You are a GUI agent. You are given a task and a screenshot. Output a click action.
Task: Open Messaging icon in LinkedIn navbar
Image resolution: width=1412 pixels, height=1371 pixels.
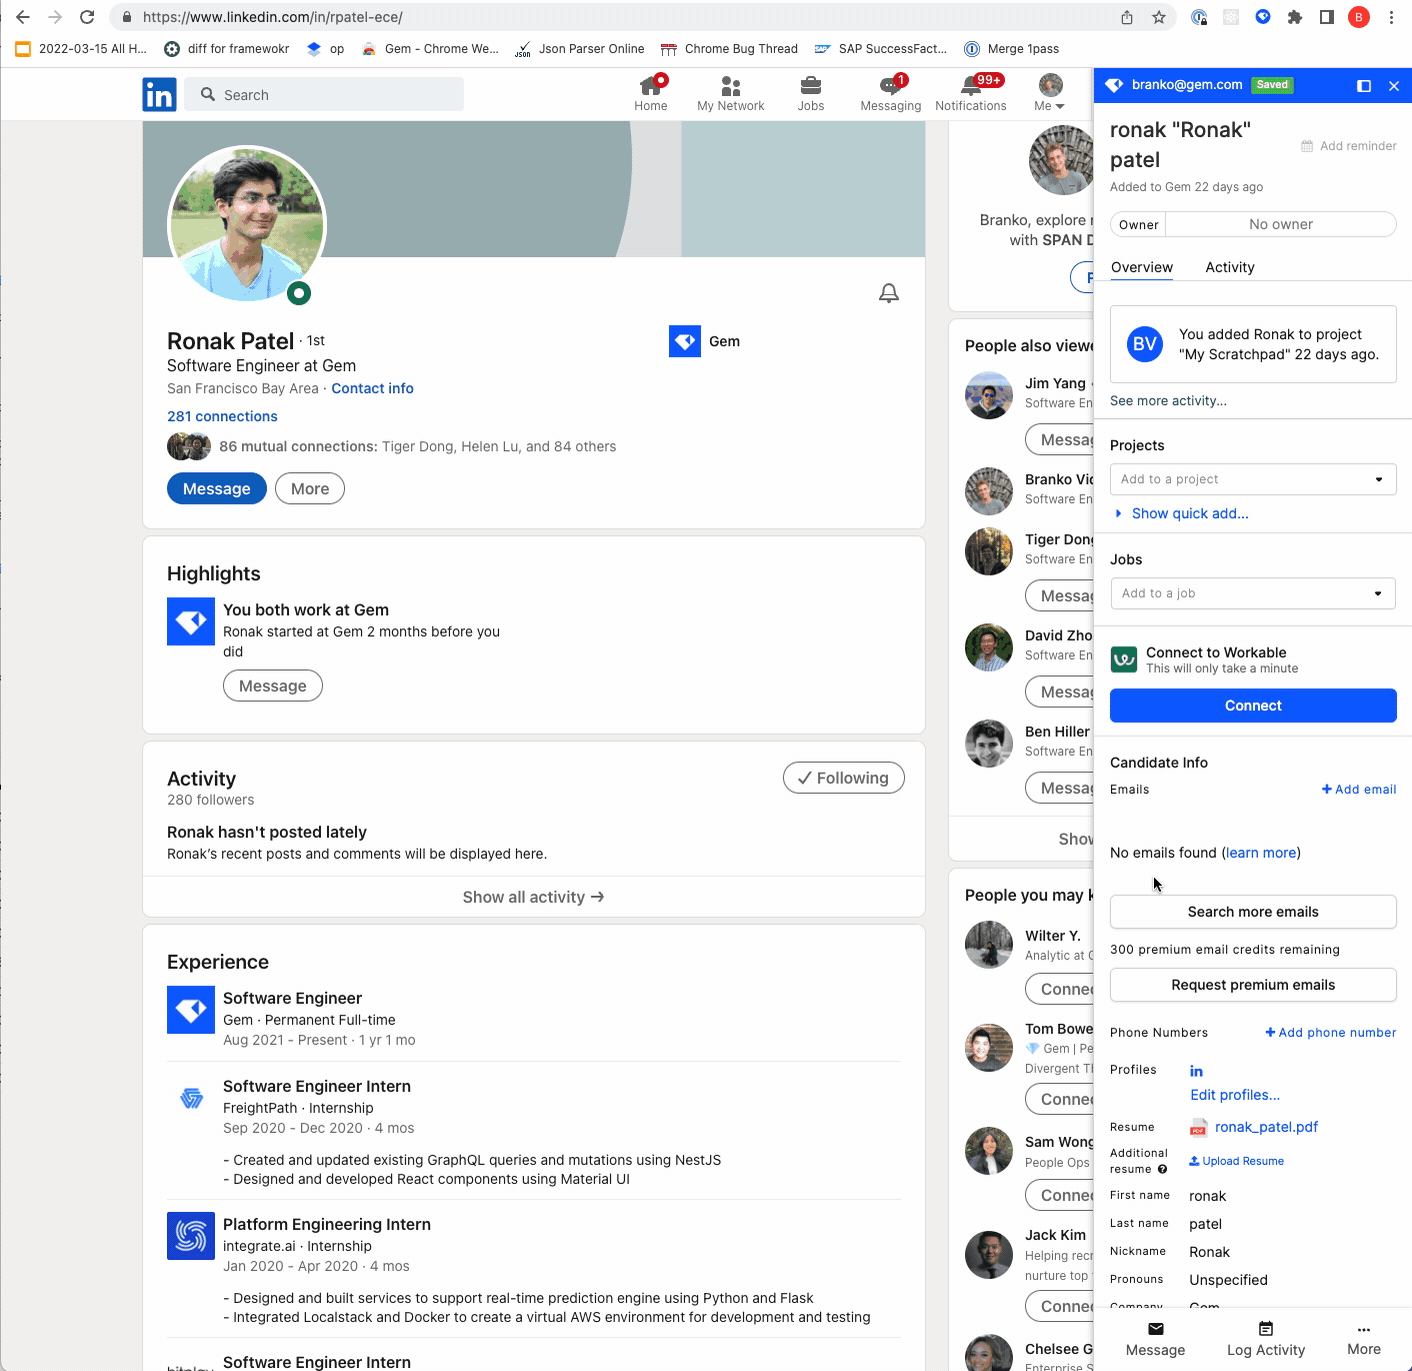point(890,87)
